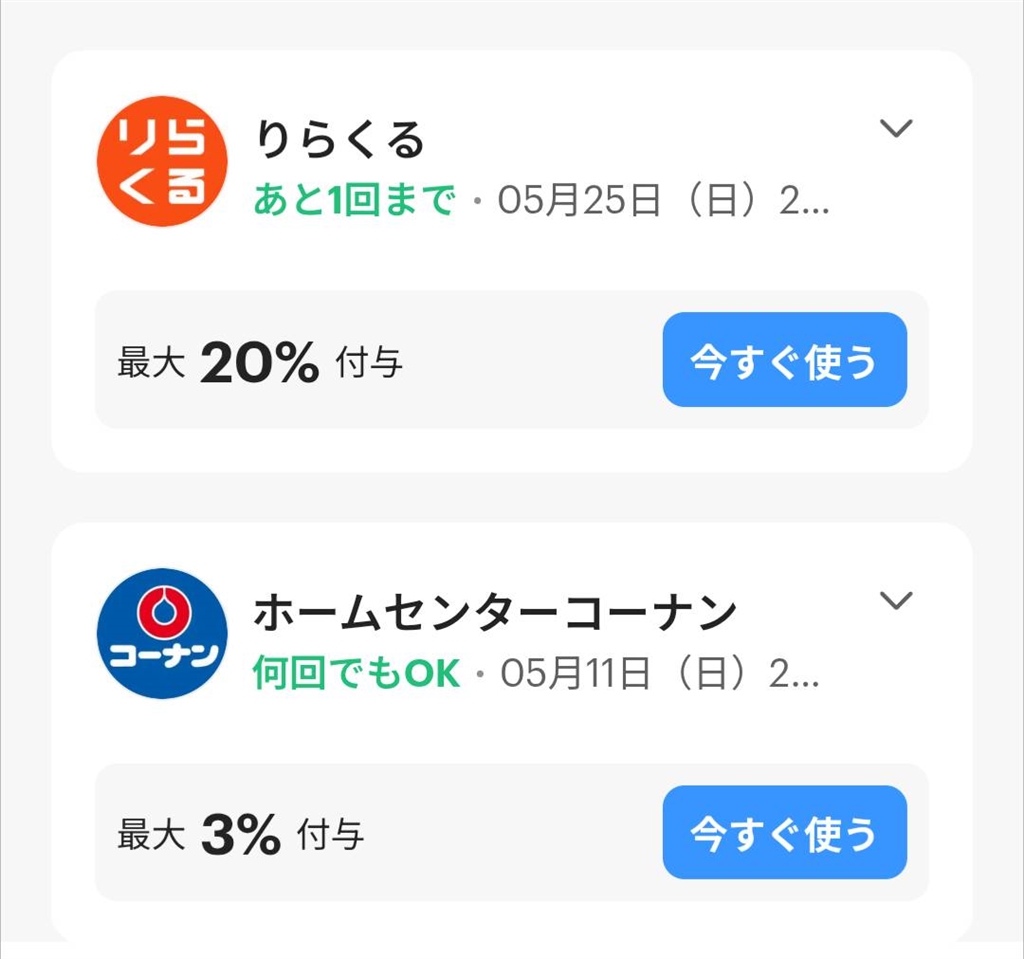Viewport: 1024px width, 959px height.
Task: Expand the りらくる coupon details chevron
Action: point(895,128)
